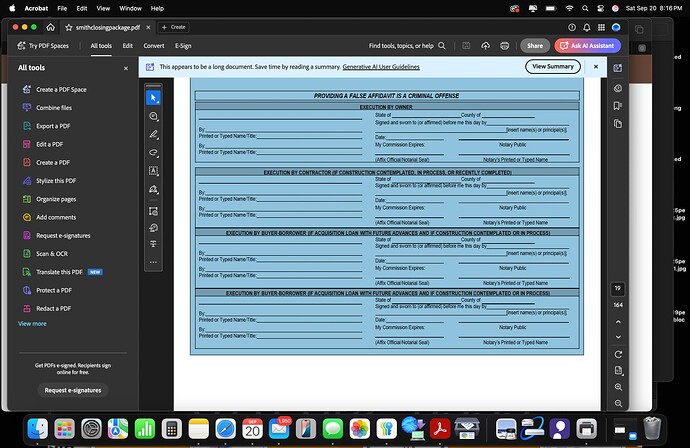The image size is (690, 448).
Task: Create a new tab with Create button
Action: tap(173, 27)
